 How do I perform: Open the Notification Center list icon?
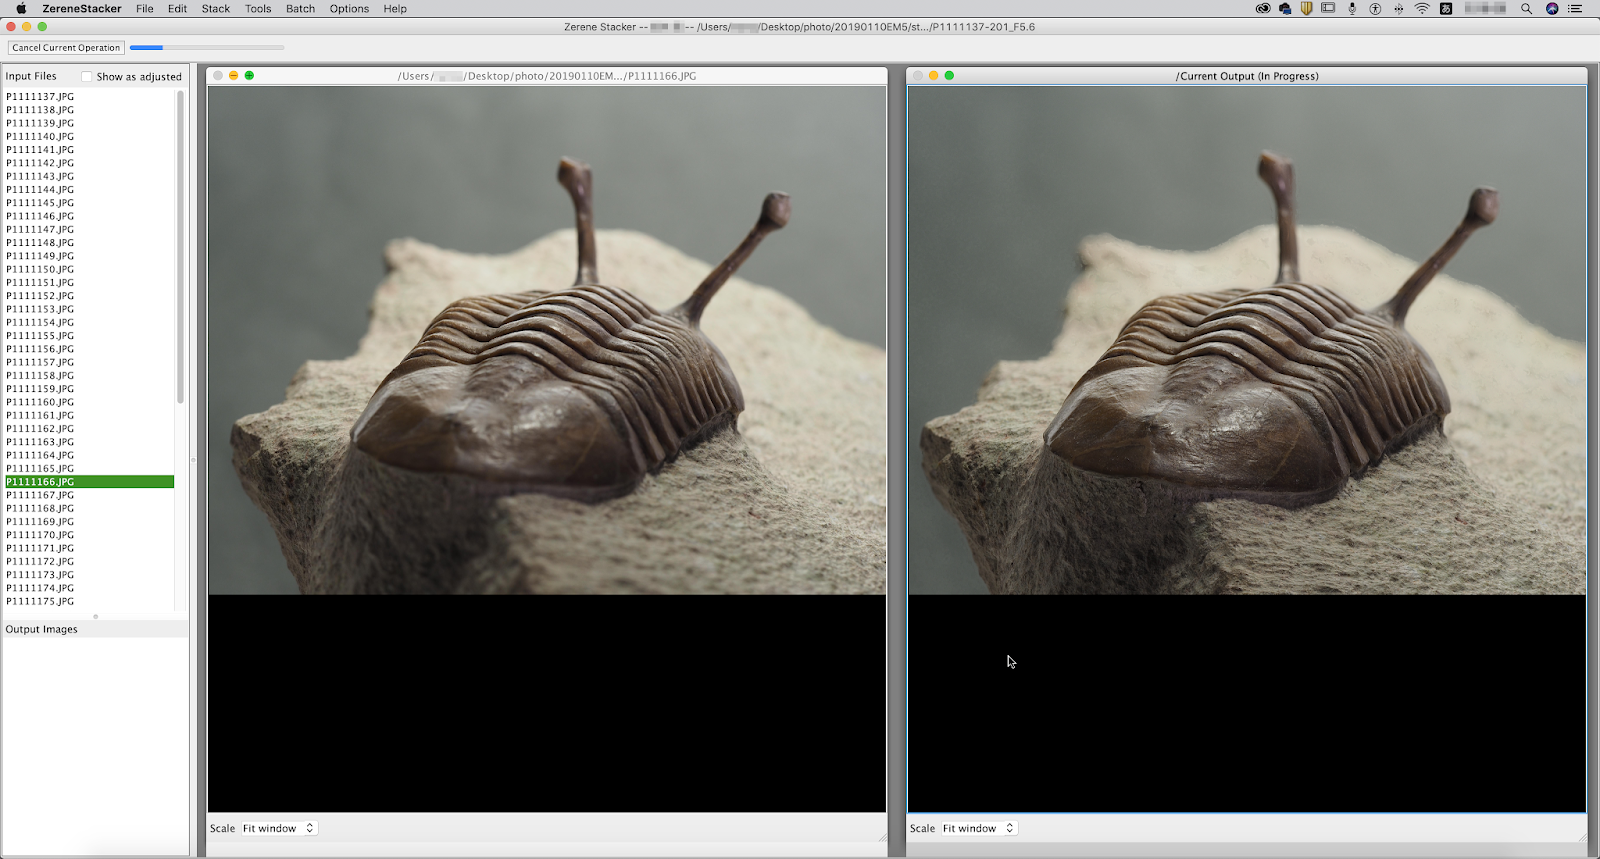tap(1576, 8)
